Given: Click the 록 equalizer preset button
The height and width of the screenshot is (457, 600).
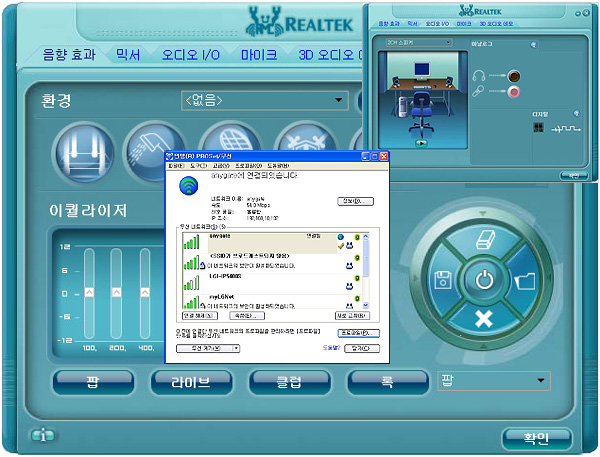Looking at the screenshot, I should pyautogui.click(x=388, y=382).
